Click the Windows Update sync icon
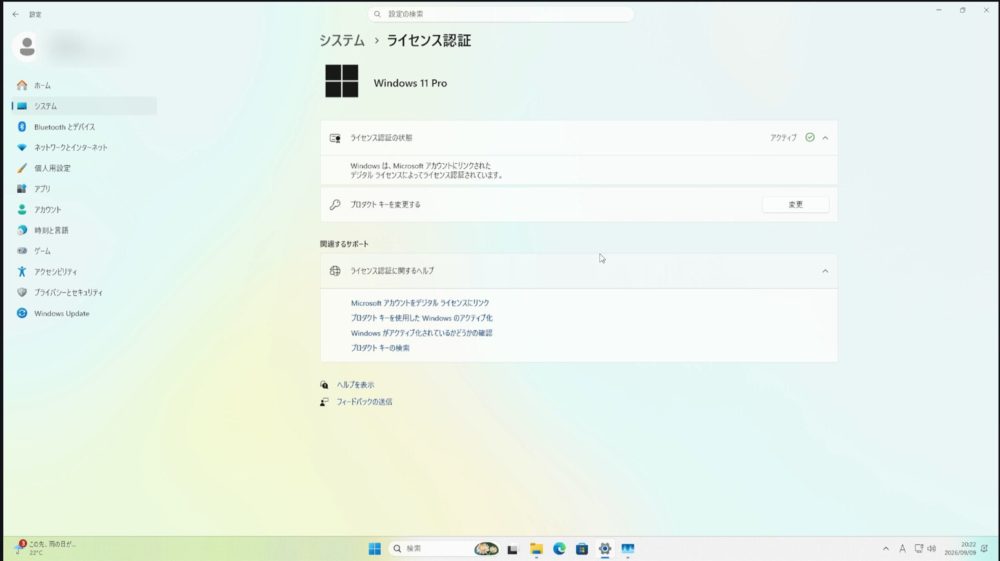The height and width of the screenshot is (561, 1000). pyautogui.click(x=22, y=313)
